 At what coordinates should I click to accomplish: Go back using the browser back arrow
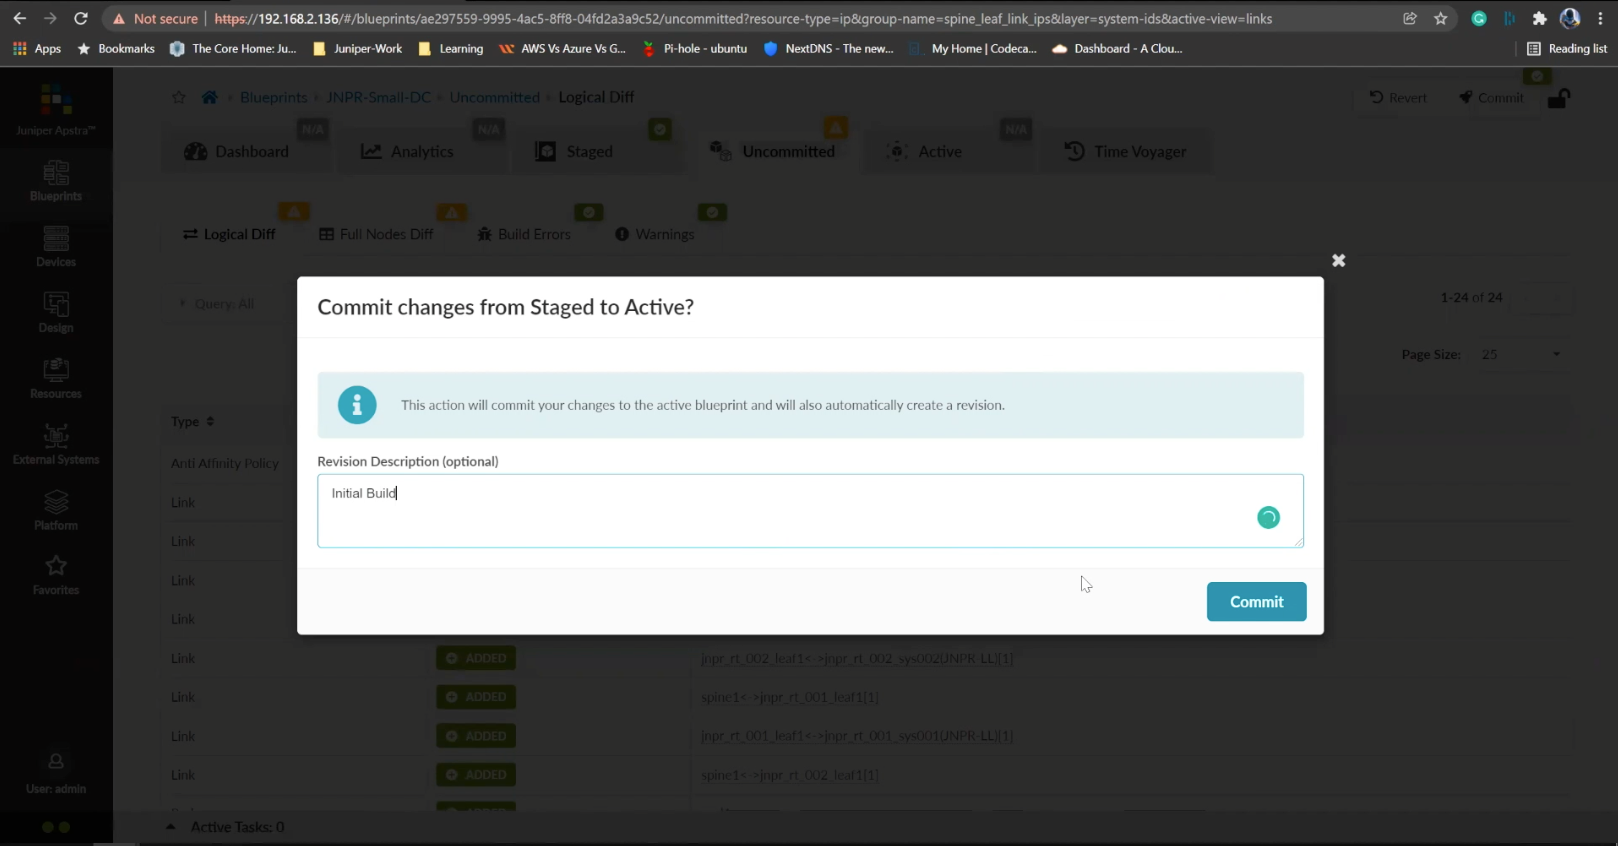point(19,18)
